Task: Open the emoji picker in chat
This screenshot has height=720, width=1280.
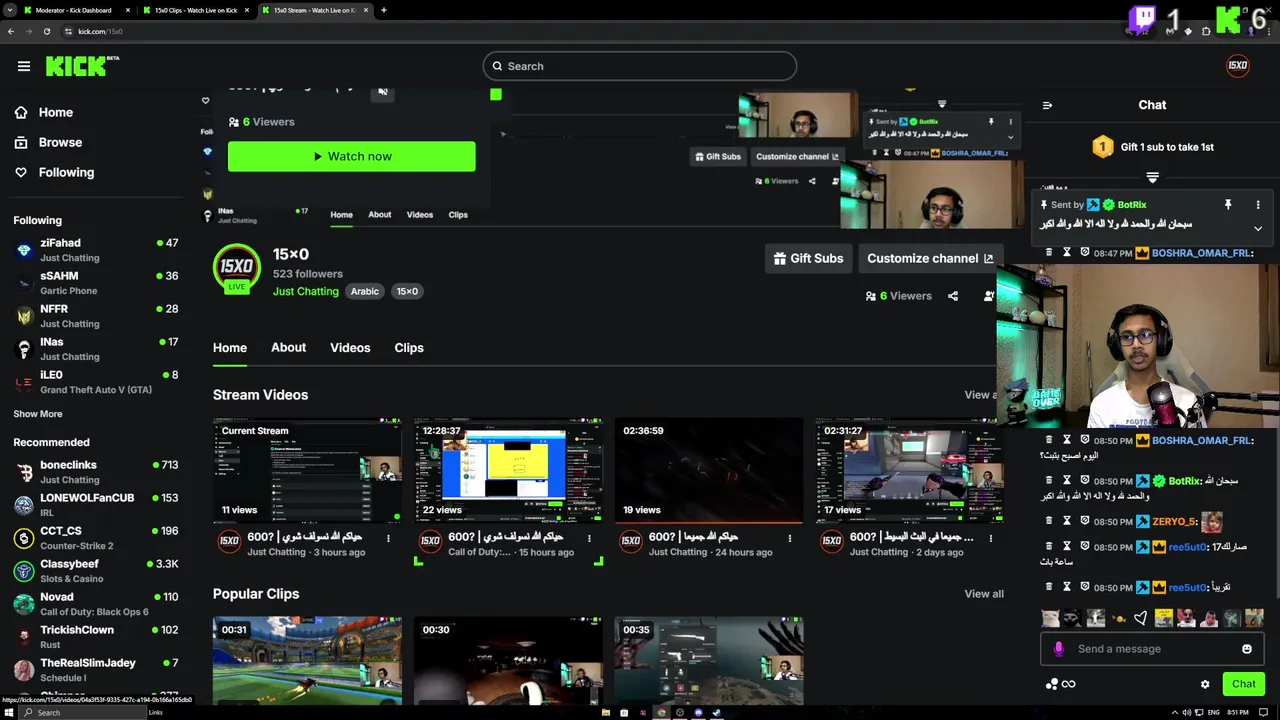Action: pos(1247,649)
